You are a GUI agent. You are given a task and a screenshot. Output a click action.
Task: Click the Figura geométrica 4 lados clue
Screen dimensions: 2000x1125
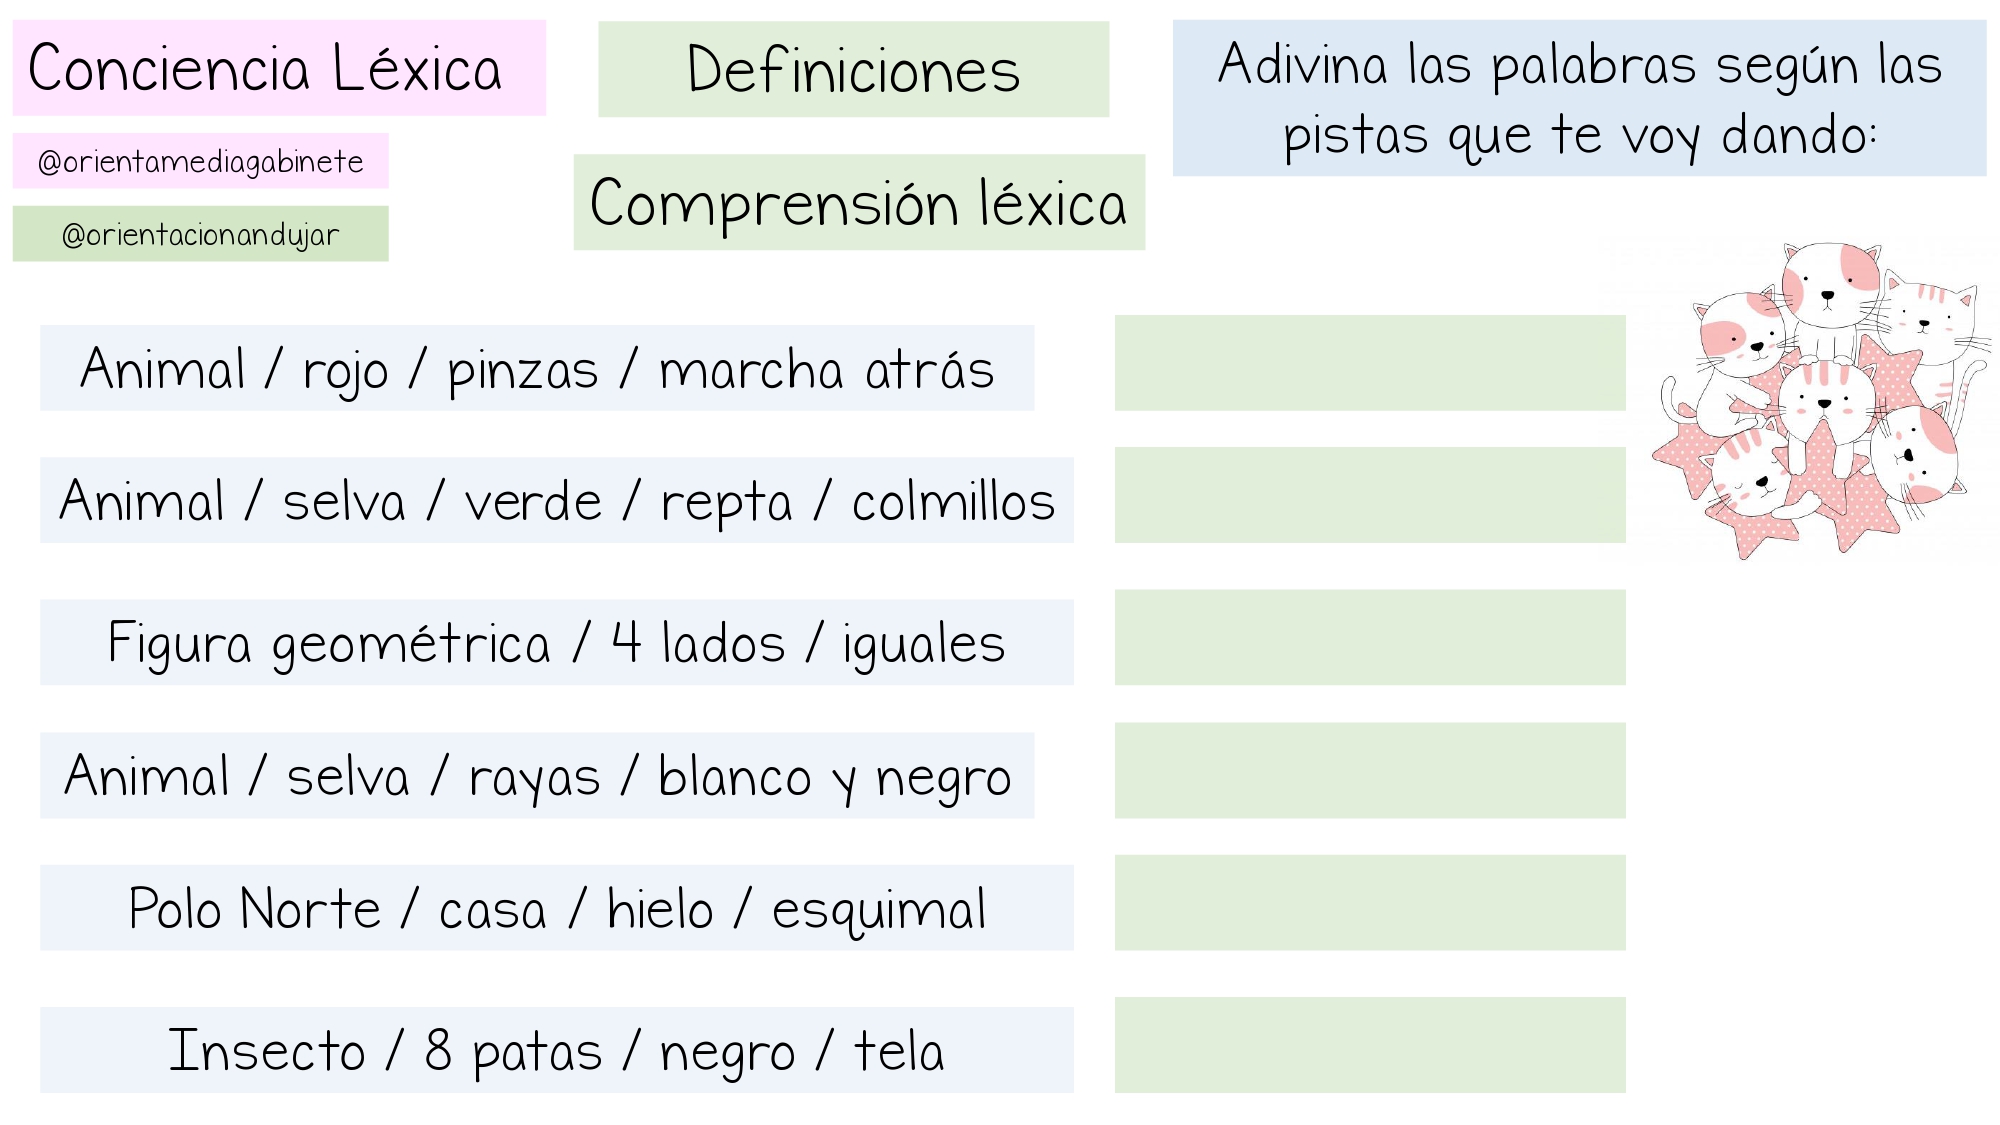pos(557,642)
